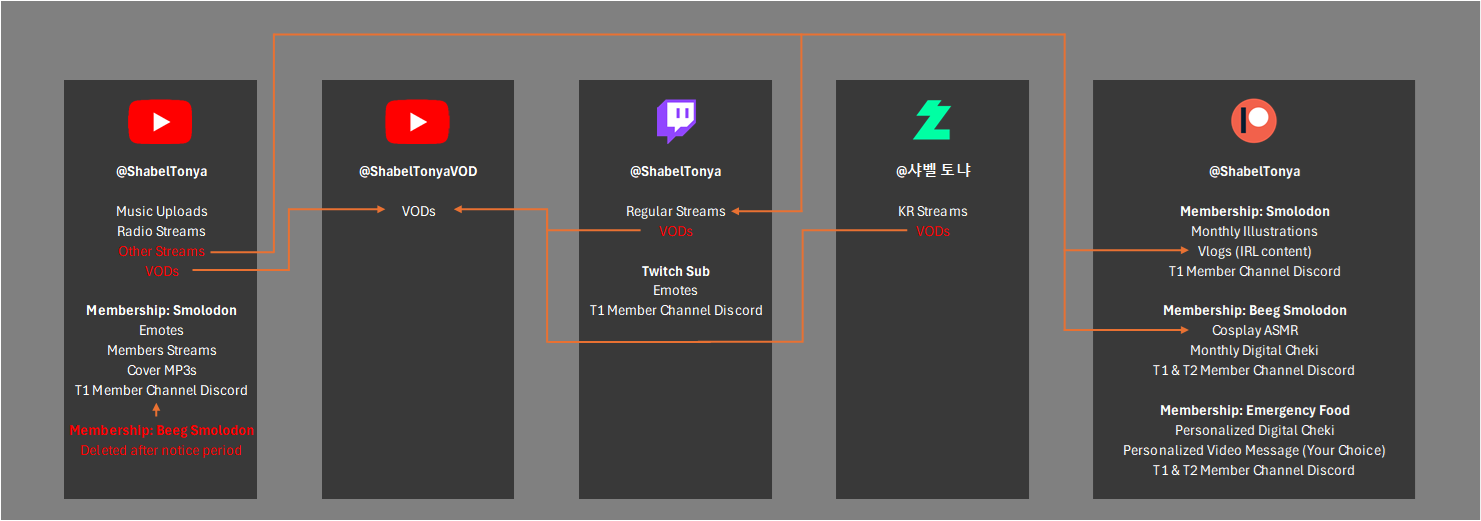Viewport: 1481px width, 521px height.
Task: Click the YouTube logo above Music Uploads column
Action: [x=160, y=122]
